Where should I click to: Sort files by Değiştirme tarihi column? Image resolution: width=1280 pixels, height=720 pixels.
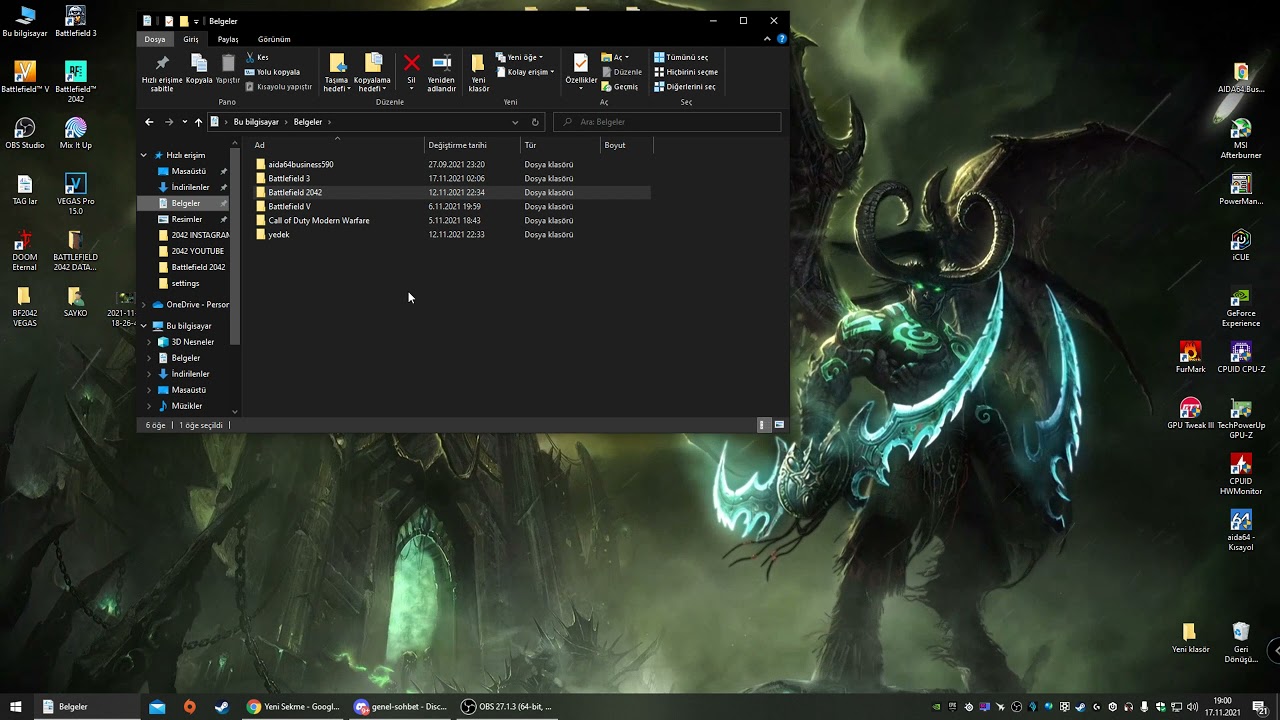[x=473, y=145]
